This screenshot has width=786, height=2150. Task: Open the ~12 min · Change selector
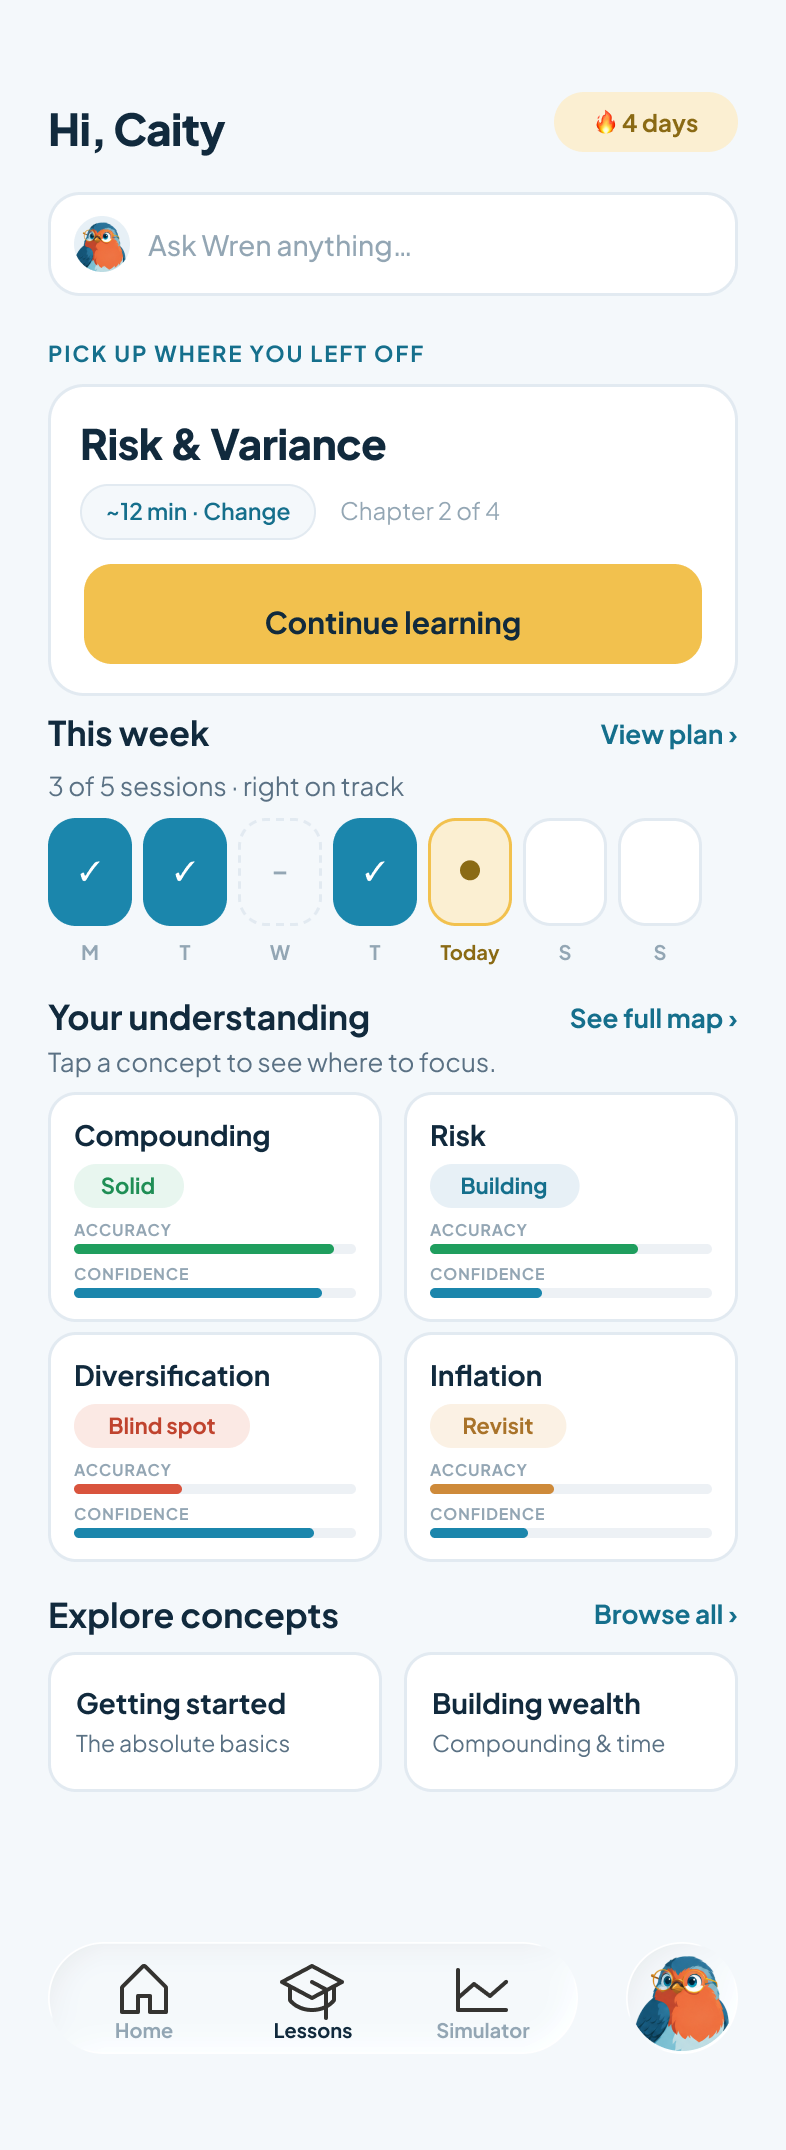pos(198,512)
